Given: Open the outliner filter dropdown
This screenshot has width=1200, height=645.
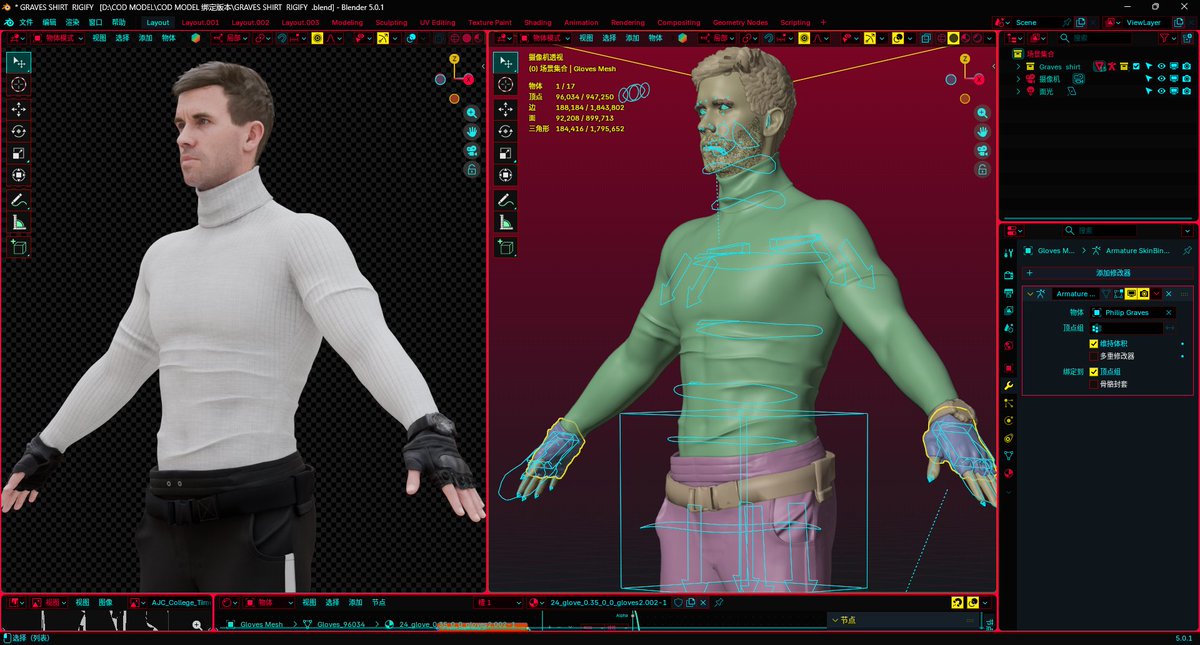Looking at the screenshot, I should 1170,38.
